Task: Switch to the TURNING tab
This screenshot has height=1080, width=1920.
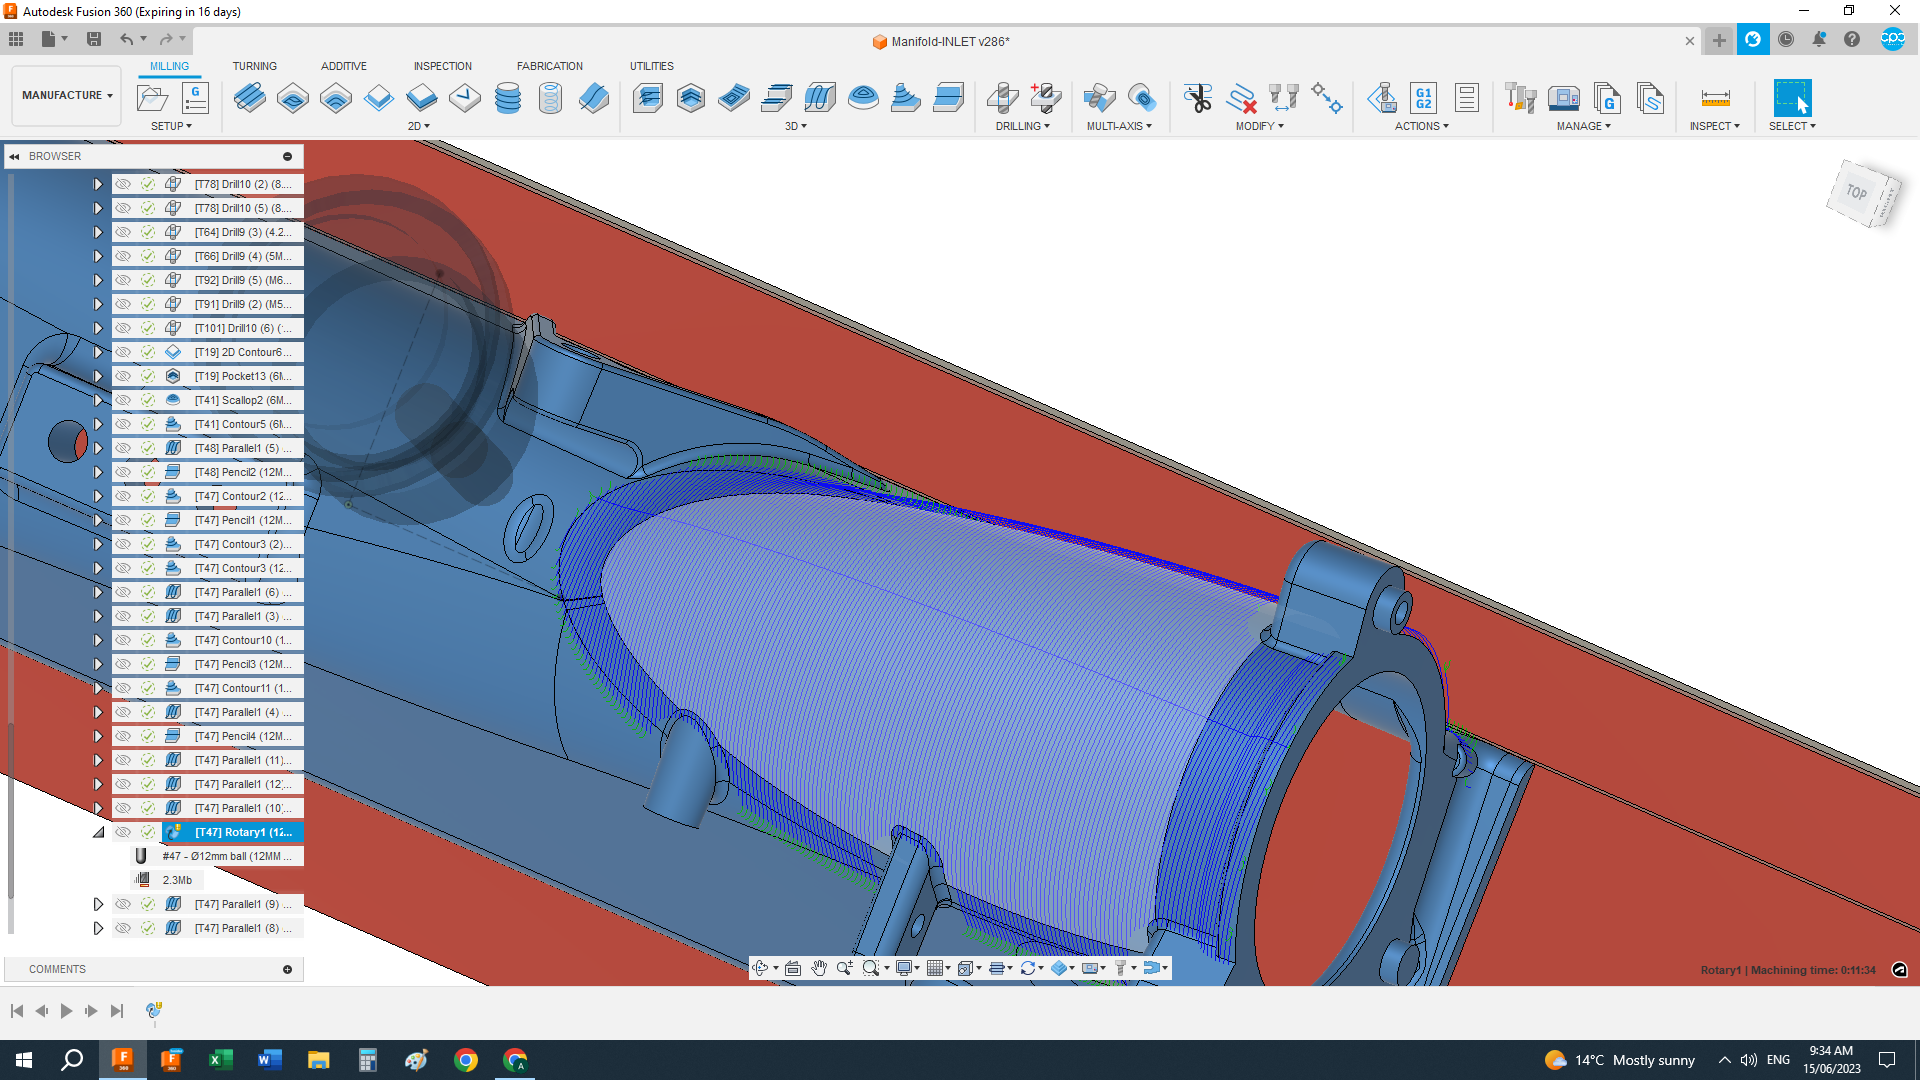Action: pyautogui.click(x=254, y=66)
